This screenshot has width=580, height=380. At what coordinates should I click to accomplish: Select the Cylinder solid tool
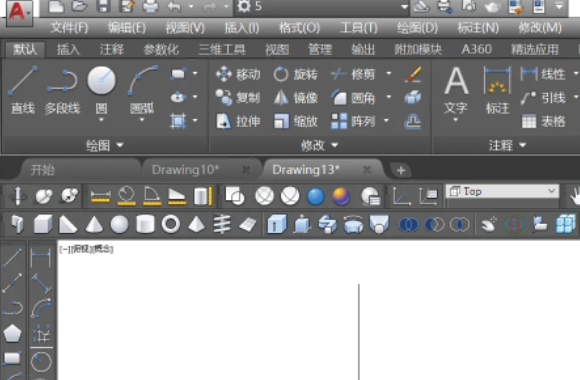tap(145, 224)
